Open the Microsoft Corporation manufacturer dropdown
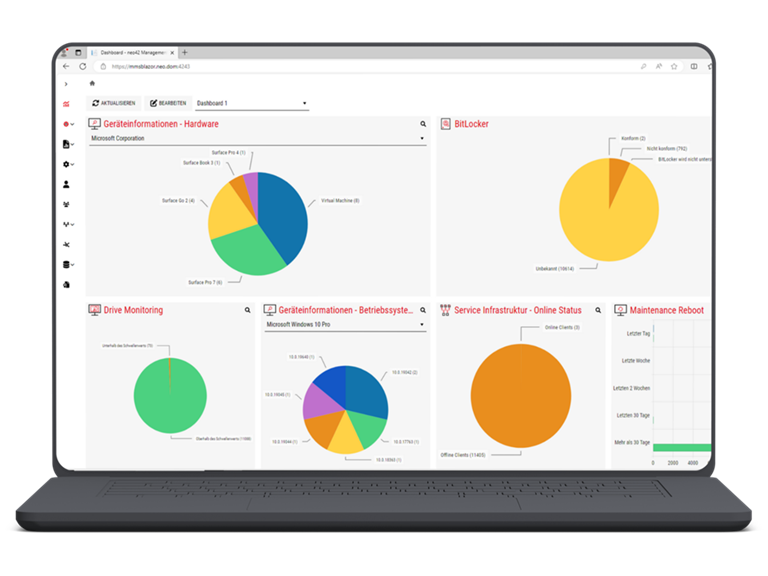The height and width of the screenshot is (576, 768). (x=258, y=139)
